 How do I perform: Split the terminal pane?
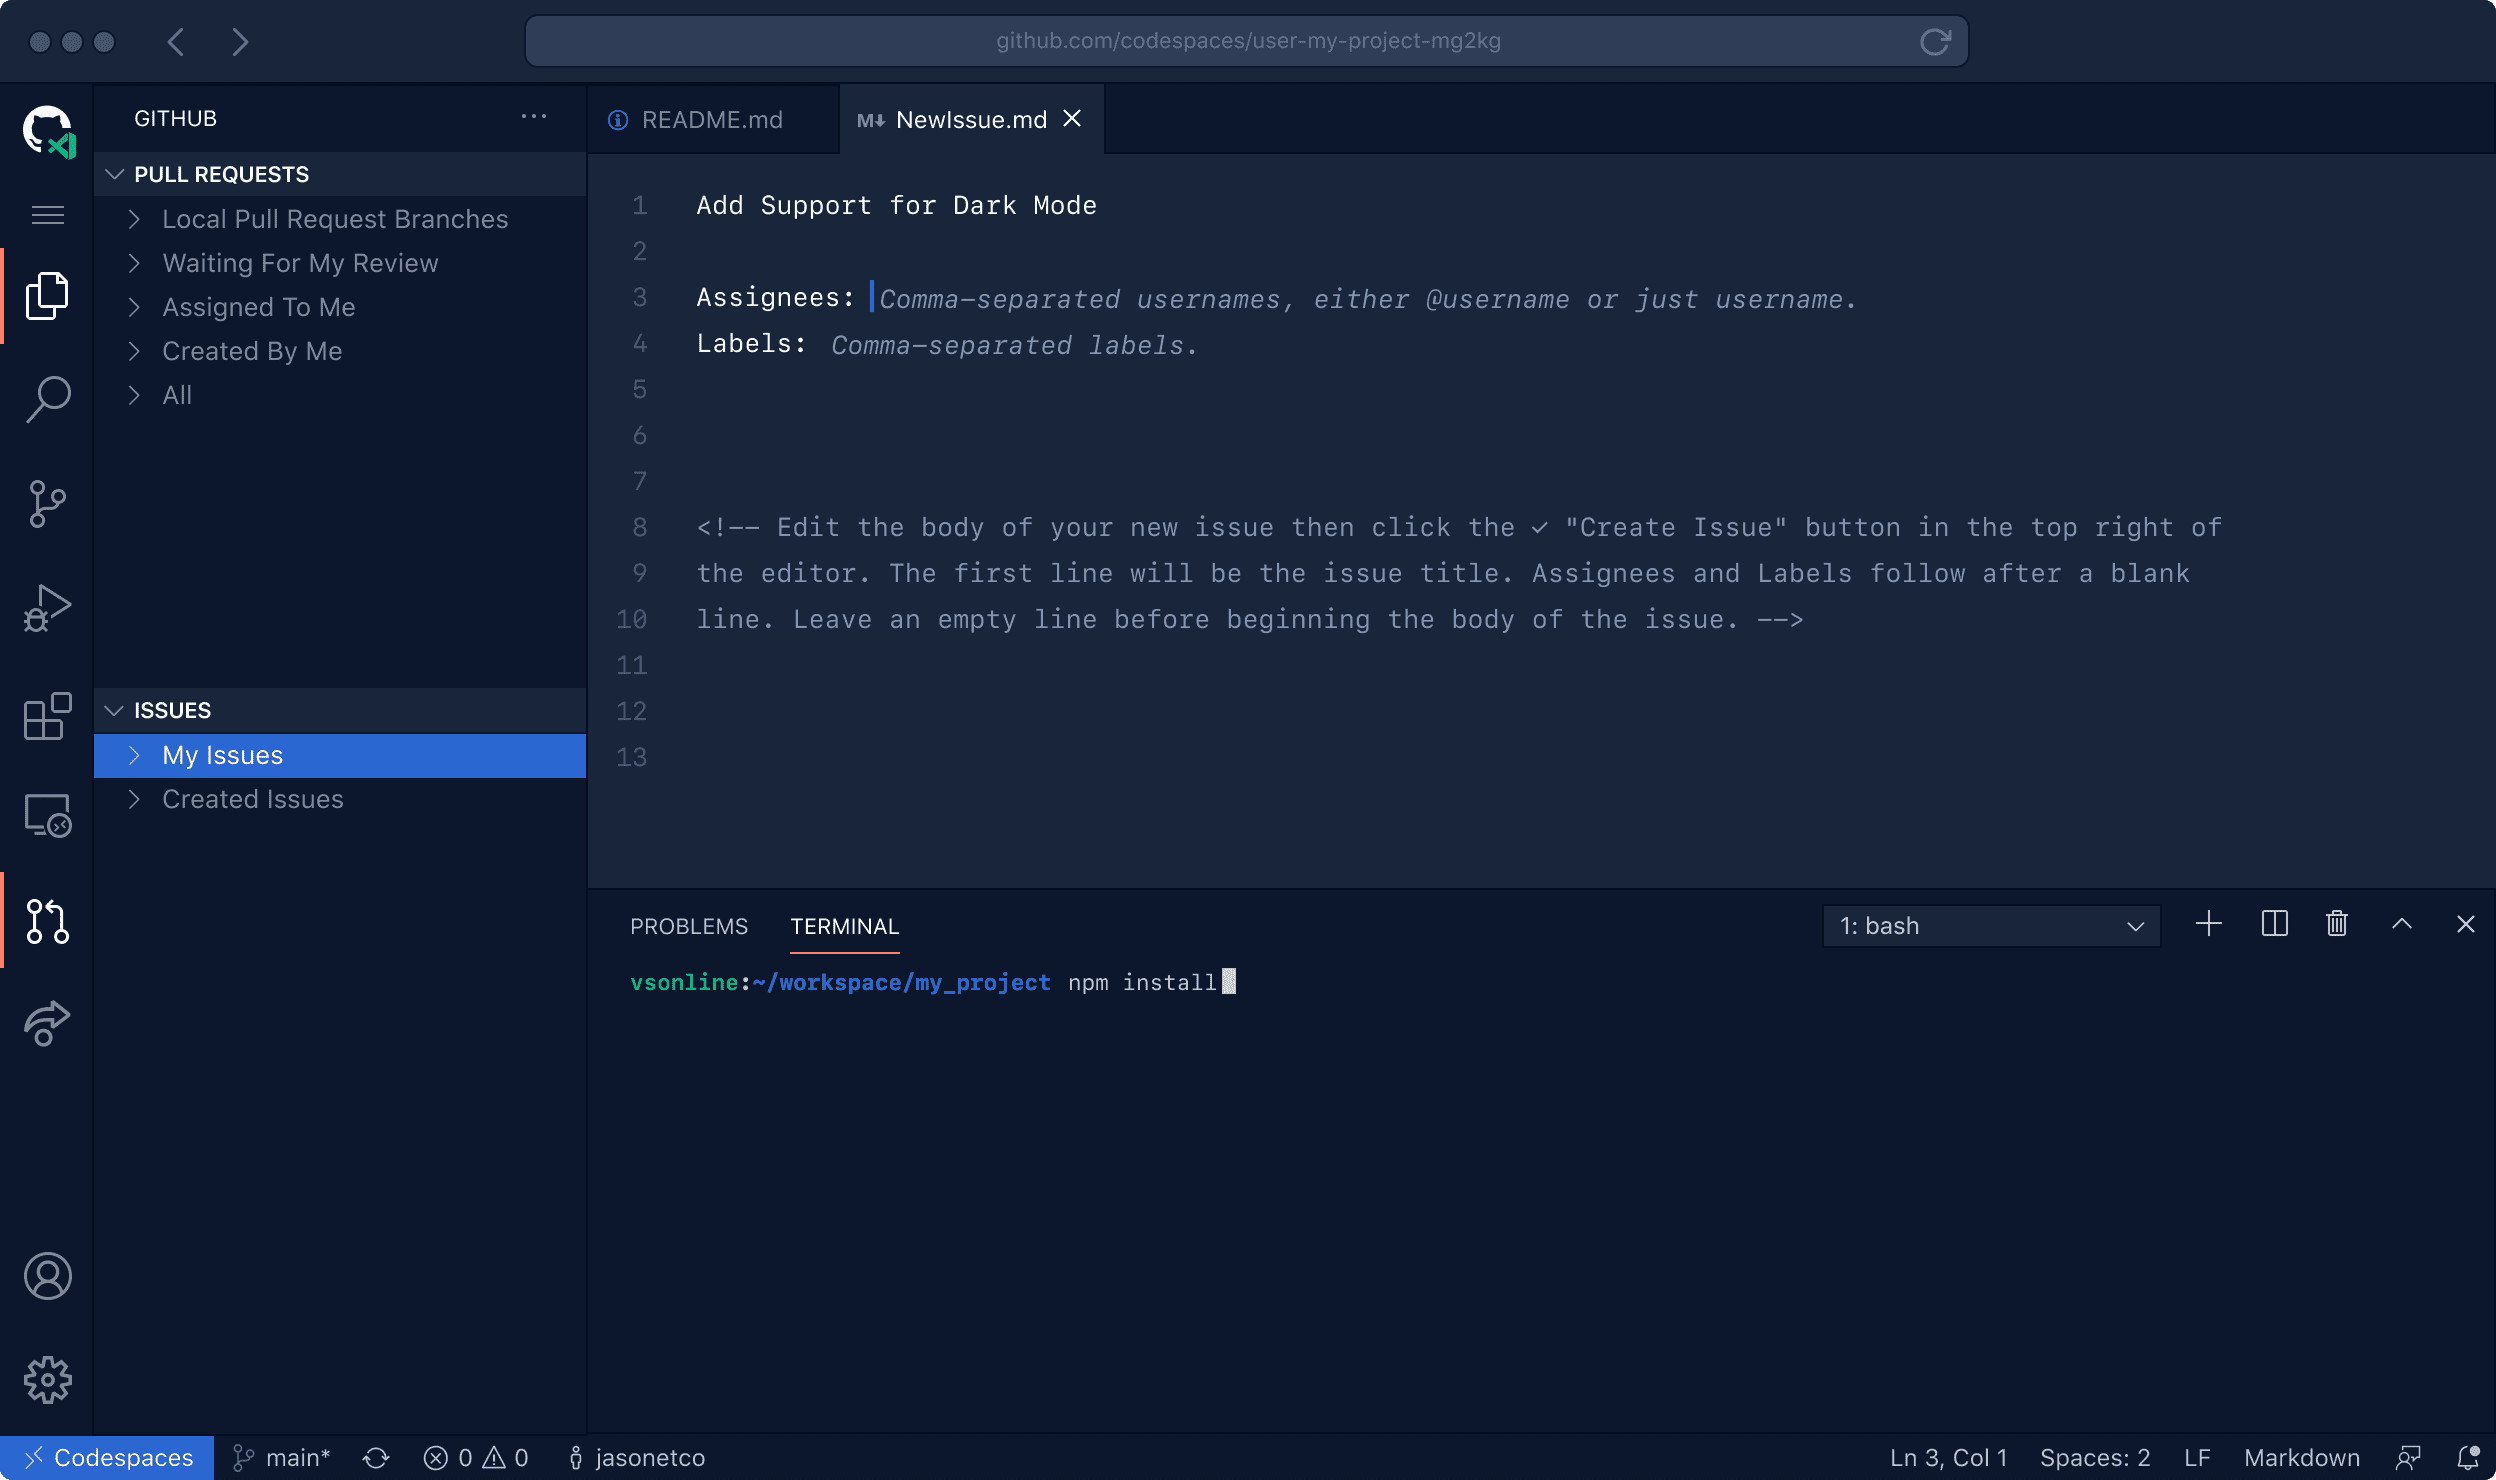[2273, 924]
